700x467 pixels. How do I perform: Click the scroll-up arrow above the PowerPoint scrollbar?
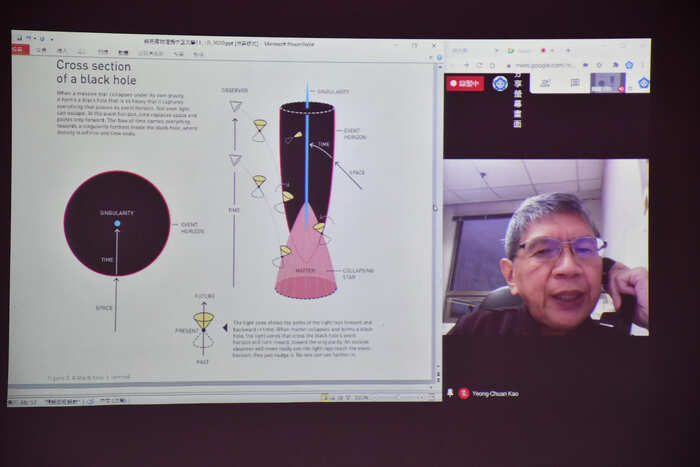439,67
